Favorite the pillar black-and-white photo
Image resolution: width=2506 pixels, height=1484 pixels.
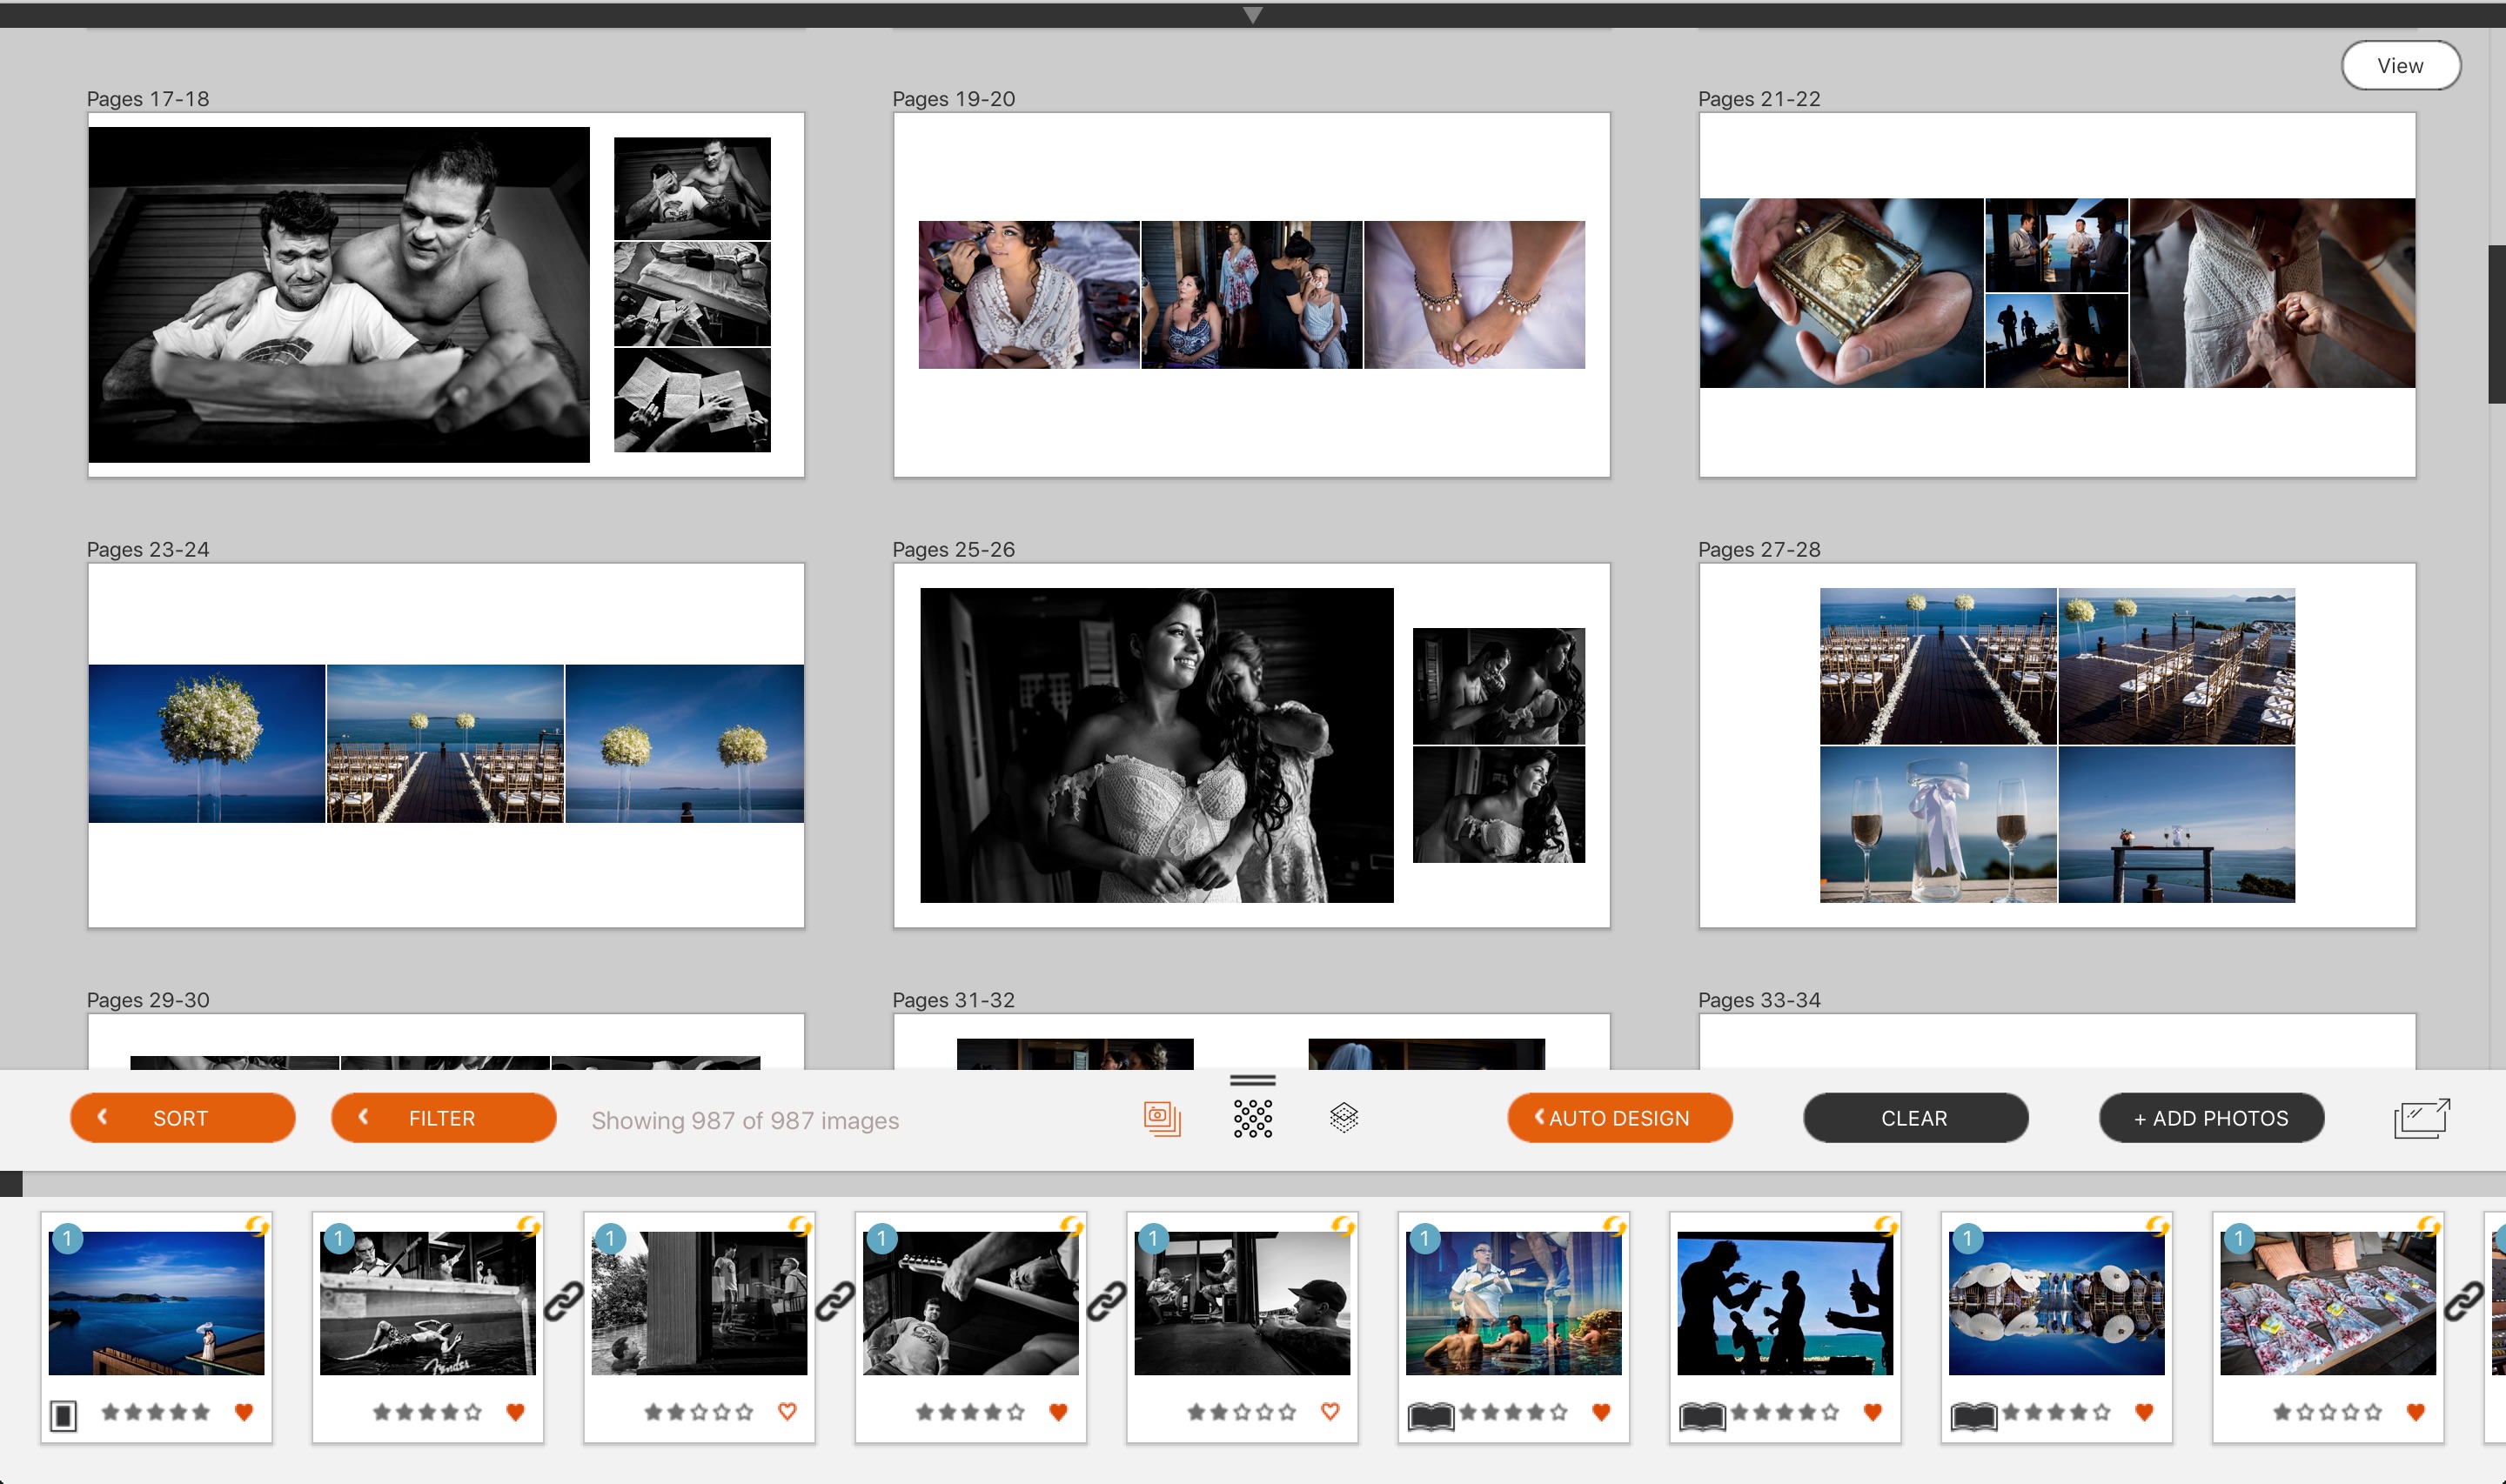click(787, 1412)
